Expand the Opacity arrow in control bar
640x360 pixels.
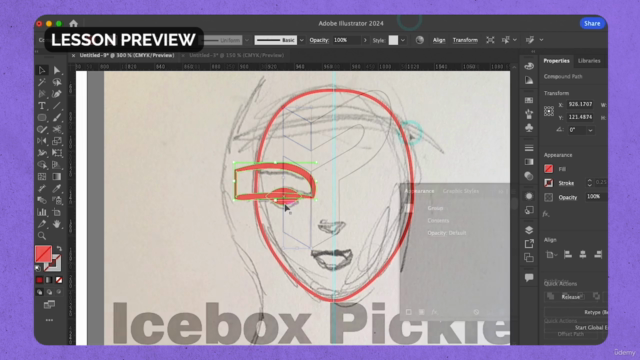click(x=365, y=40)
